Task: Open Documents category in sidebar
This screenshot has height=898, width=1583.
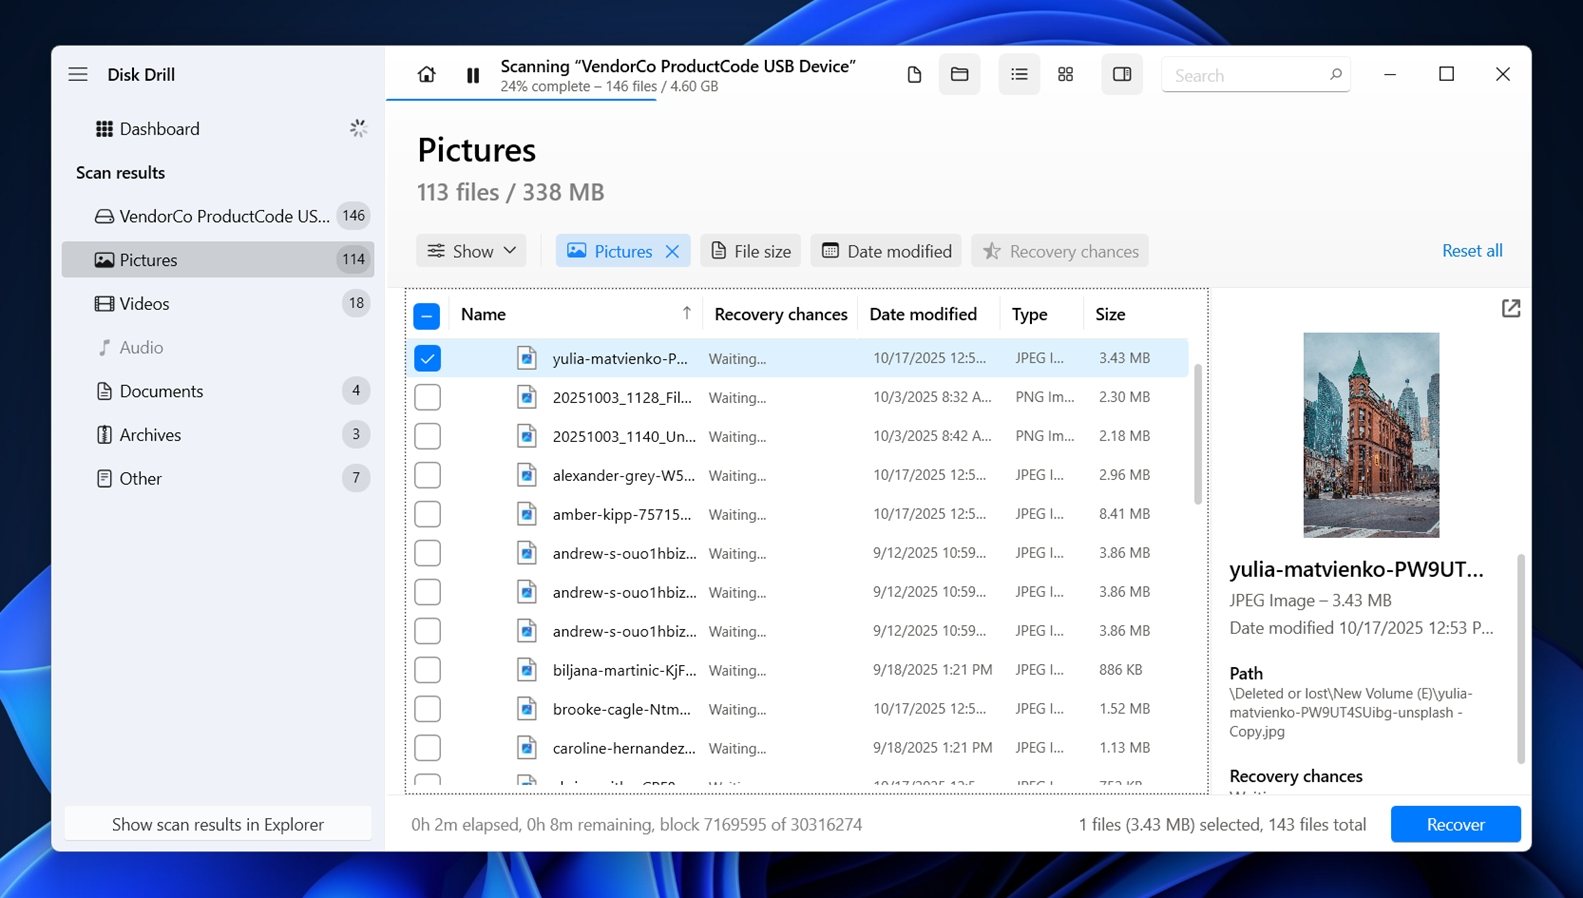Action: pos(161,391)
